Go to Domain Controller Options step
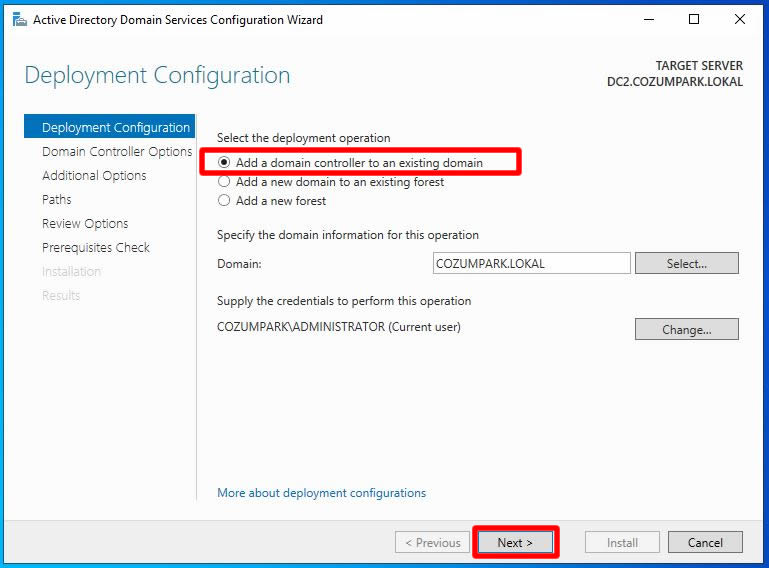This screenshot has height=568, width=769. (x=117, y=152)
